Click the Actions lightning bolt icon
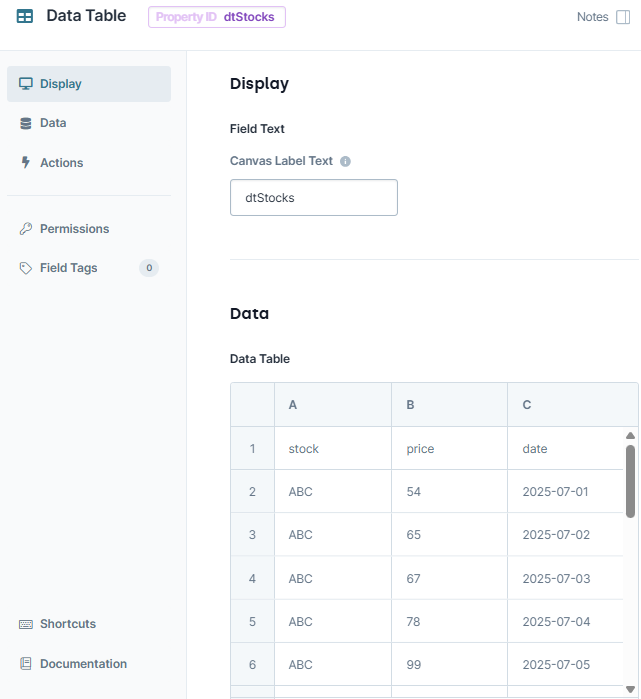Screen dimensions: 641x699 (x=26, y=163)
